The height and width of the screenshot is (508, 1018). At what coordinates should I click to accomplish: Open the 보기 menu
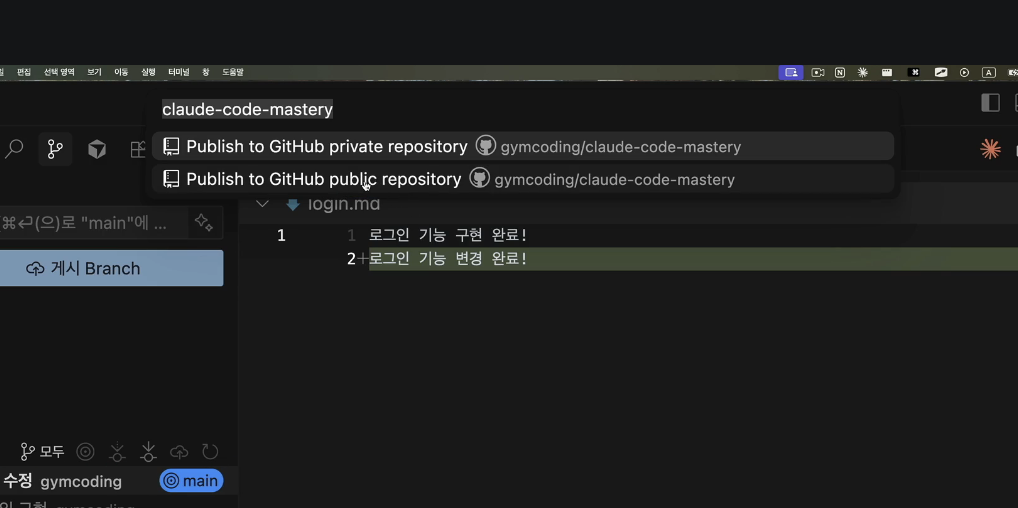click(94, 73)
